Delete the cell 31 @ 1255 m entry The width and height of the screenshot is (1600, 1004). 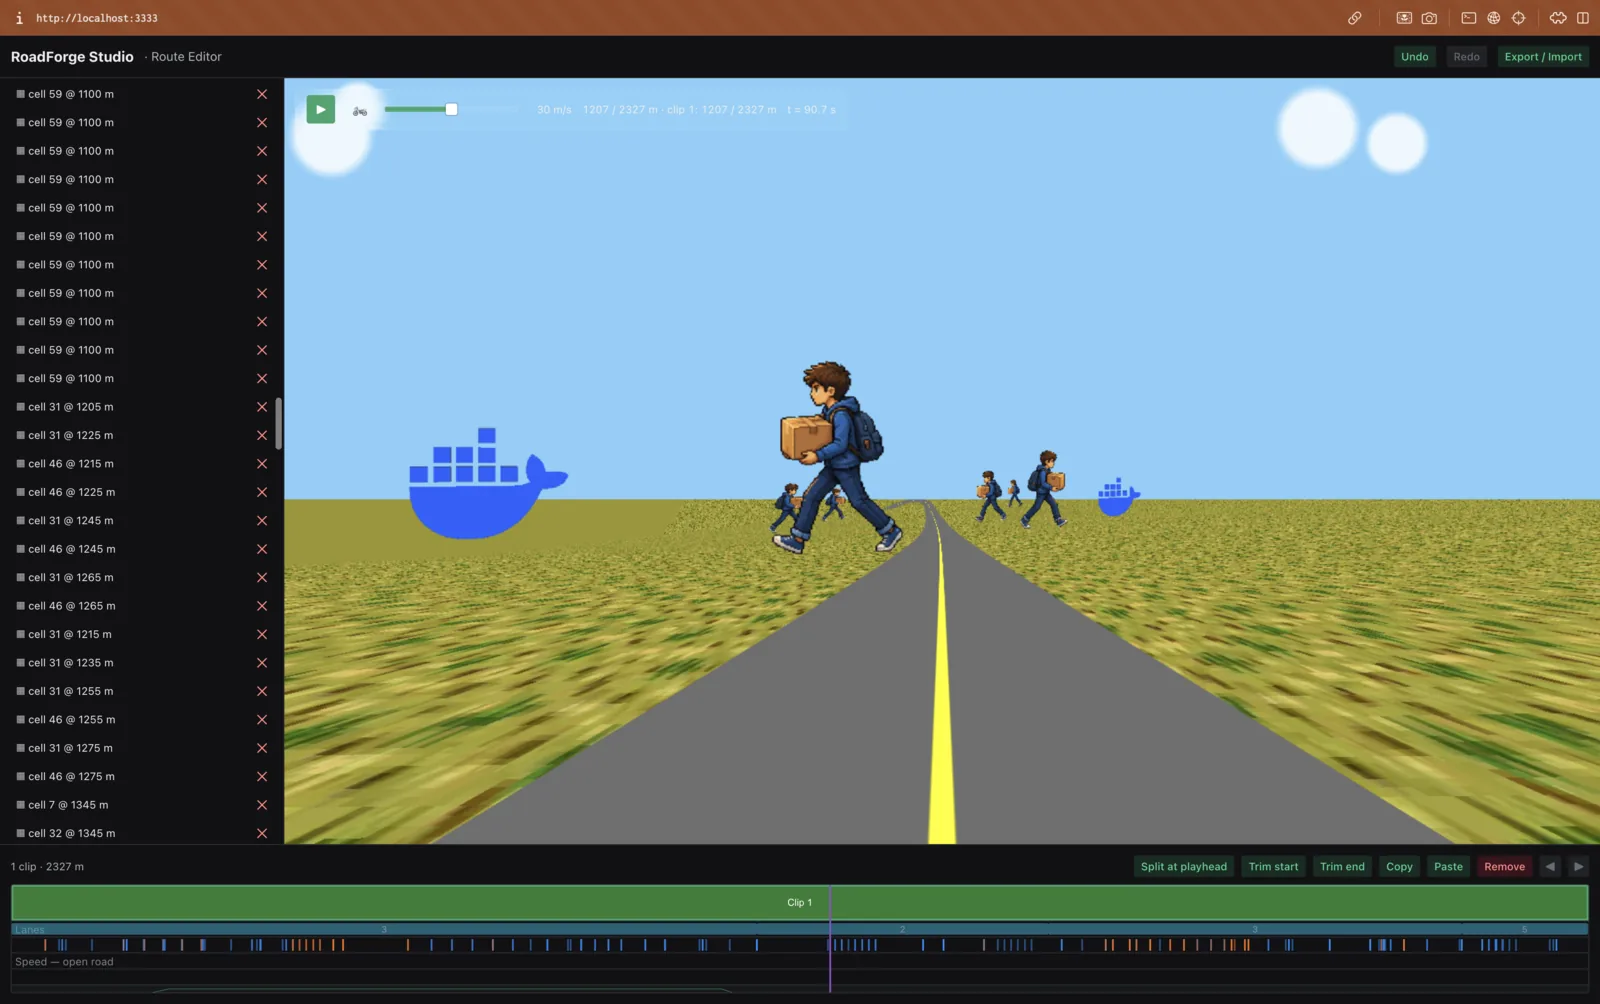tap(262, 692)
